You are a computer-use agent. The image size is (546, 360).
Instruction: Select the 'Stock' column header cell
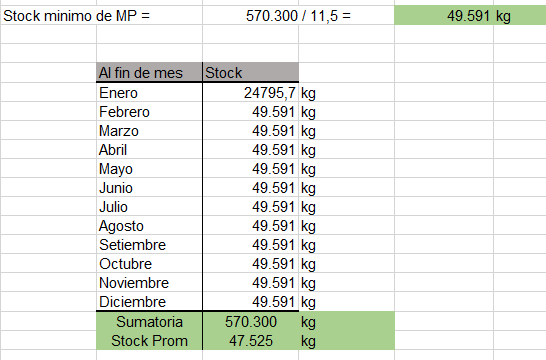[x=250, y=72]
